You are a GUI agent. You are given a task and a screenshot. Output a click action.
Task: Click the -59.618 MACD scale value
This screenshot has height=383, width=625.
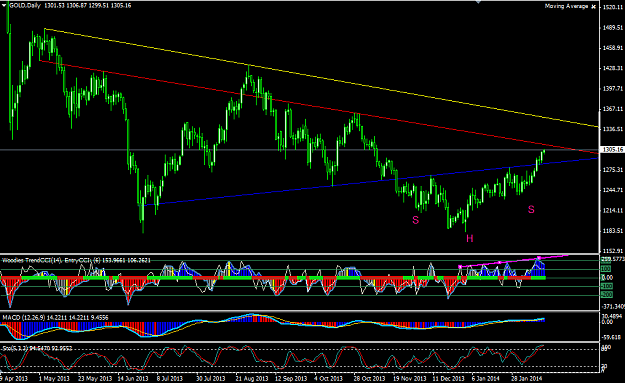[611, 337]
